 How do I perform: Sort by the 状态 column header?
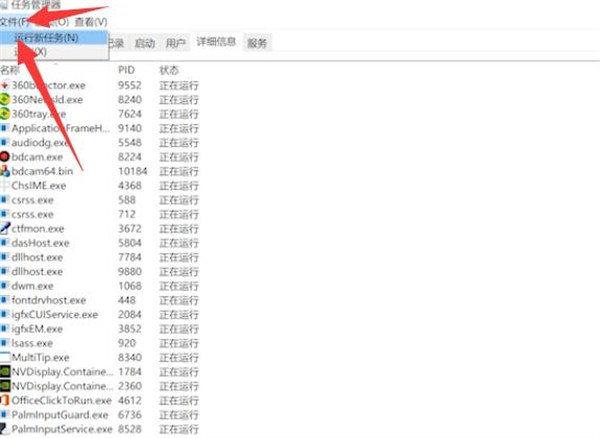169,70
